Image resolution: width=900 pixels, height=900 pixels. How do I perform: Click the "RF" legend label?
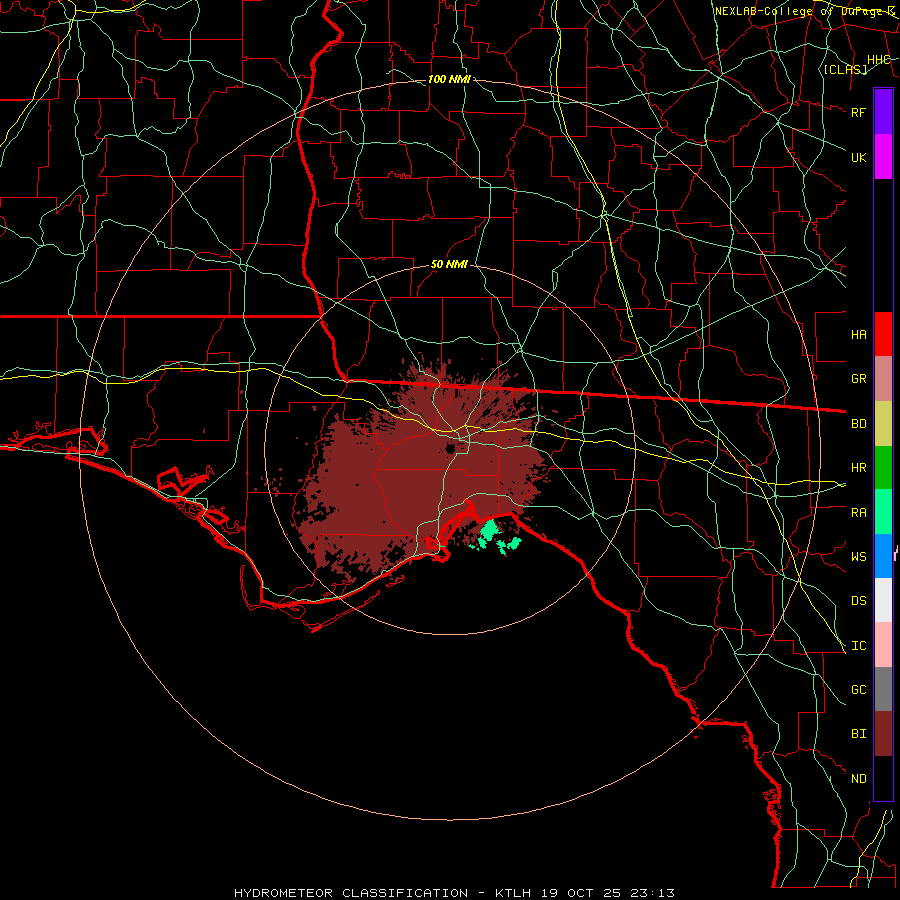coord(858,112)
